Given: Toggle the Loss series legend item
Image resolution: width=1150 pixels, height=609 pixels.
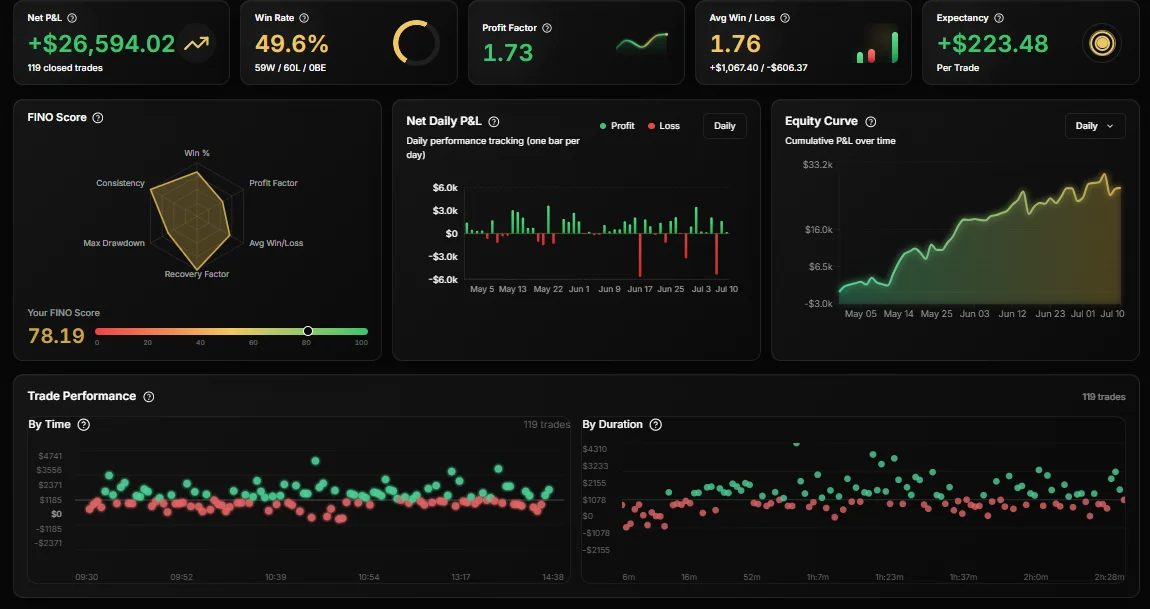Looking at the screenshot, I should 664,126.
